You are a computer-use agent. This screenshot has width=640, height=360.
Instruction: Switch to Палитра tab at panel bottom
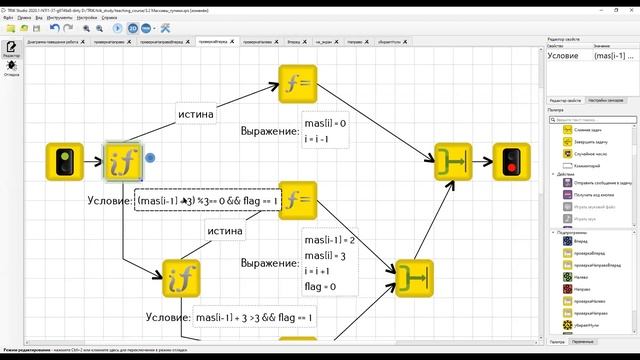click(x=557, y=342)
